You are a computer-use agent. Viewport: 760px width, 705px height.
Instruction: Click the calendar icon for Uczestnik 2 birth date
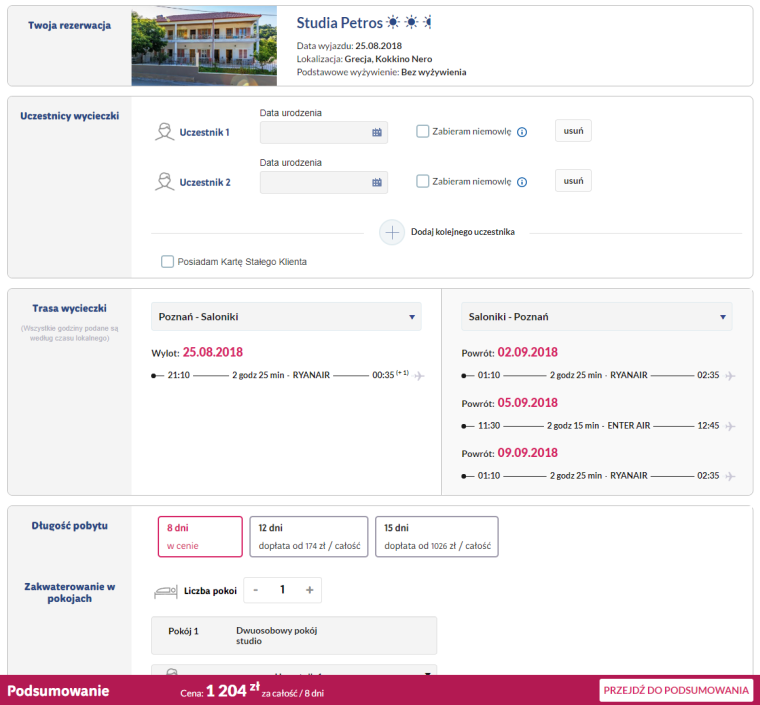click(x=377, y=182)
